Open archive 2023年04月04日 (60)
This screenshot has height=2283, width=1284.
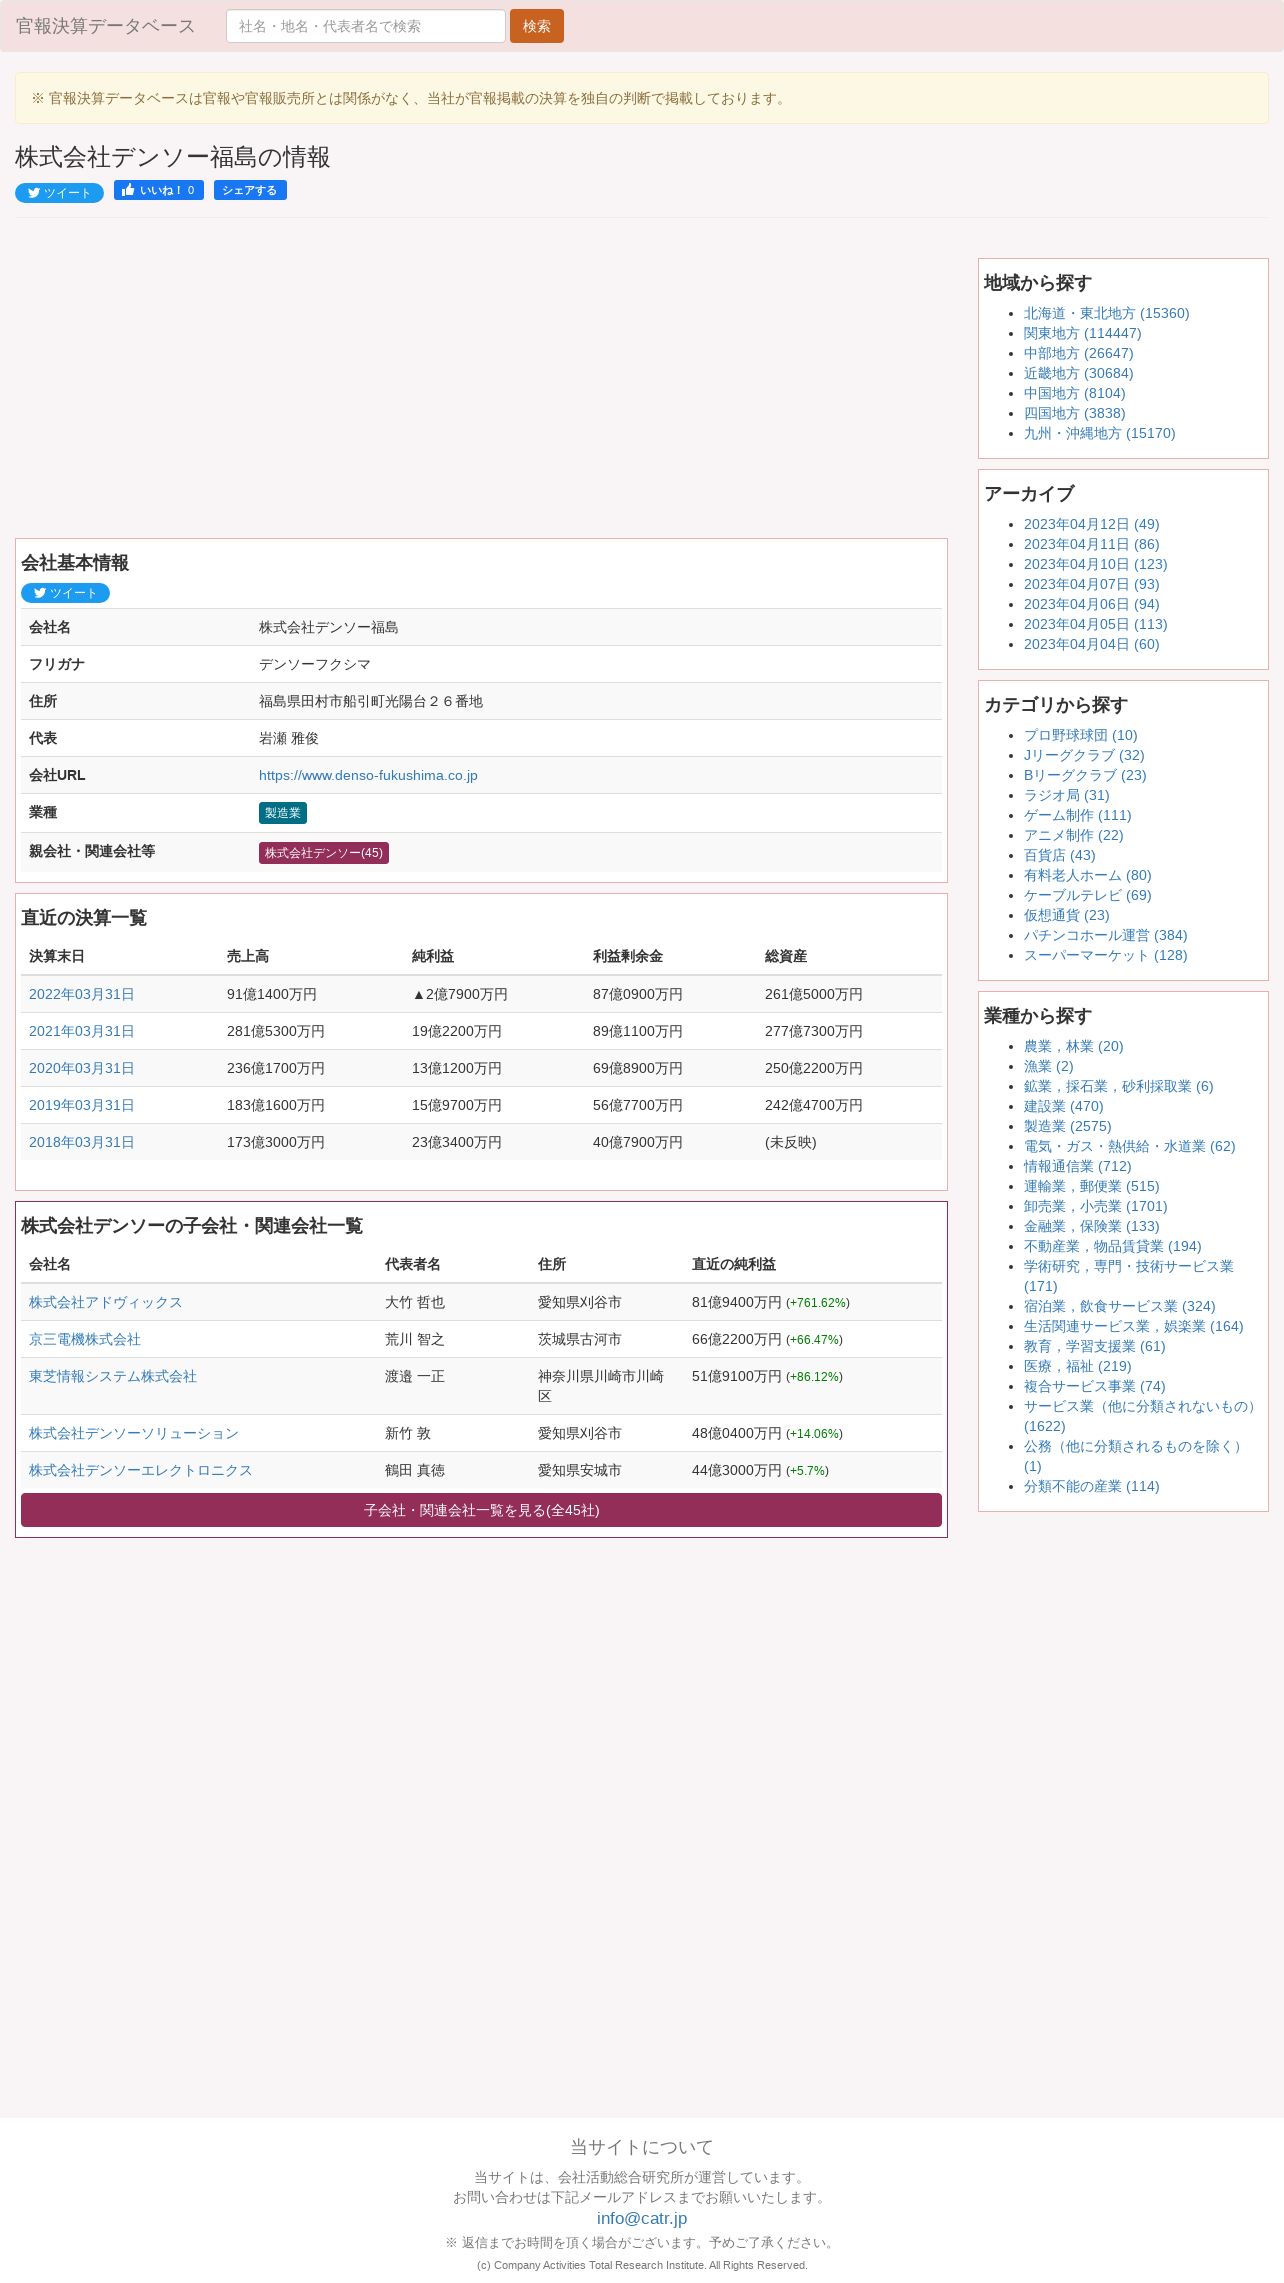click(1091, 644)
